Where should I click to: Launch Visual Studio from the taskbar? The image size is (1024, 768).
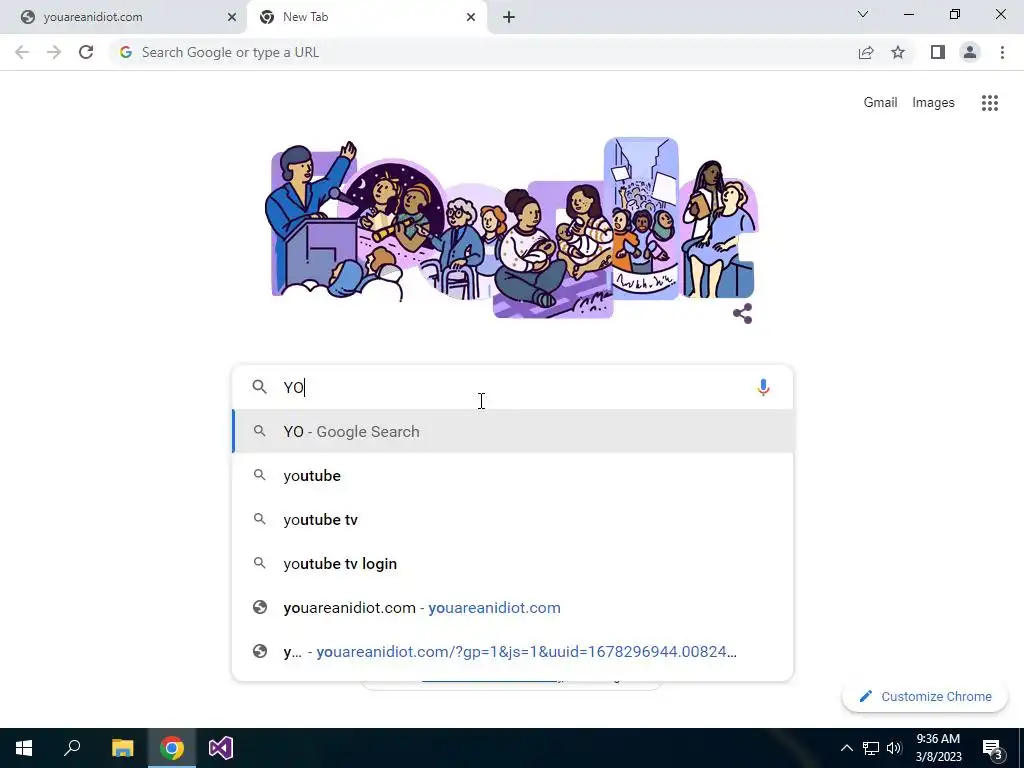pyautogui.click(x=221, y=748)
